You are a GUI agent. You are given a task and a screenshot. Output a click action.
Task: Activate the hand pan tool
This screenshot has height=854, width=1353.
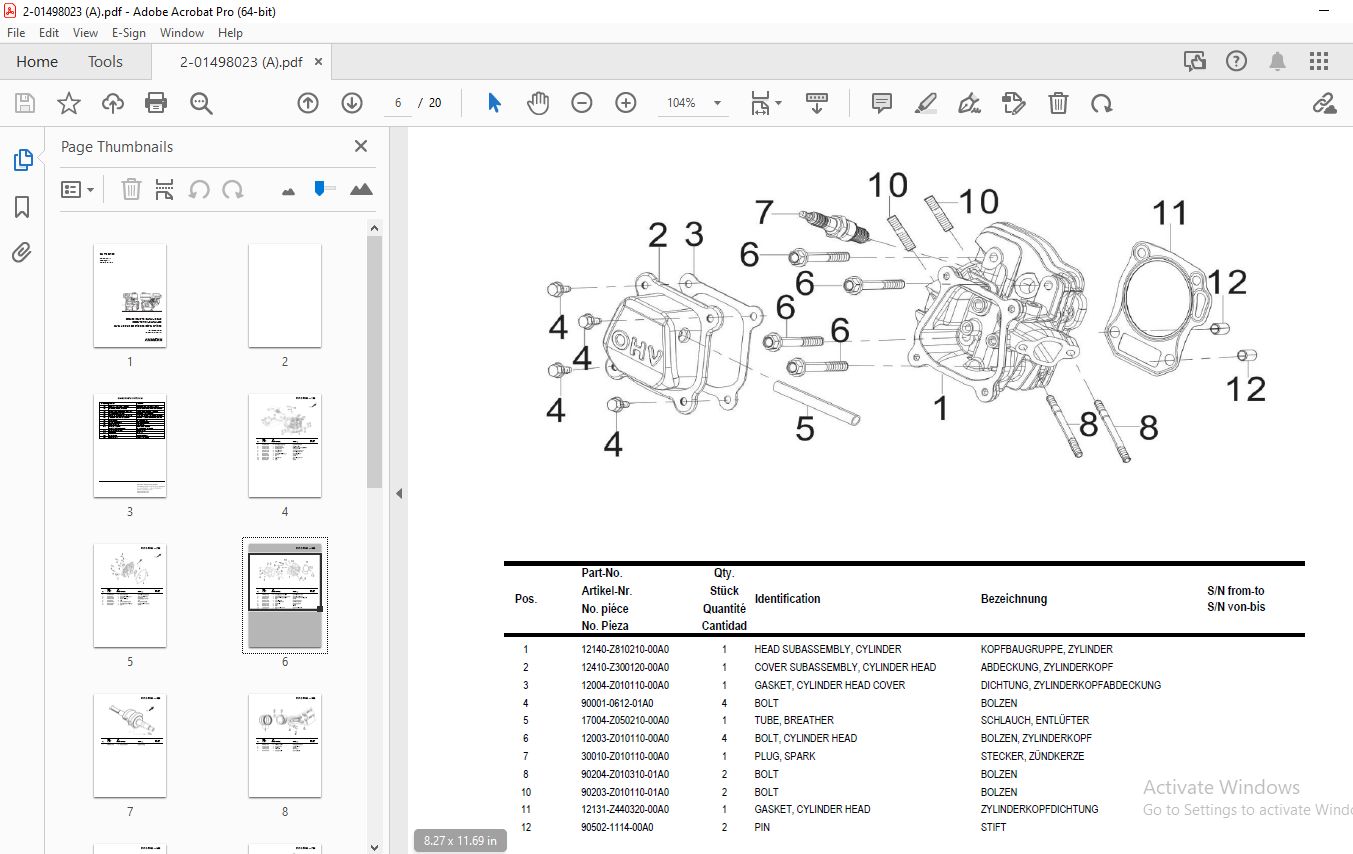pos(538,103)
